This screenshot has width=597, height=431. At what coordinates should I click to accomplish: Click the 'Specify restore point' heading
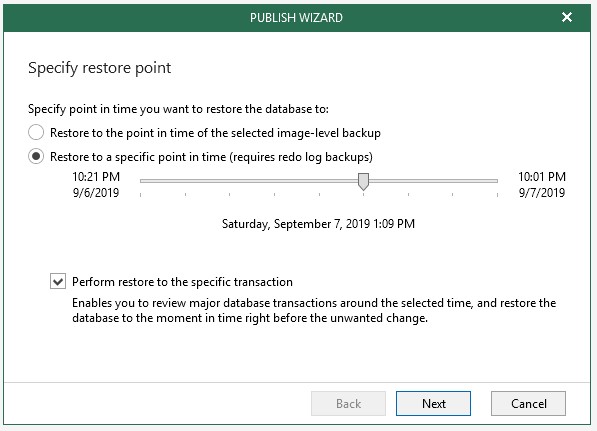tap(99, 68)
